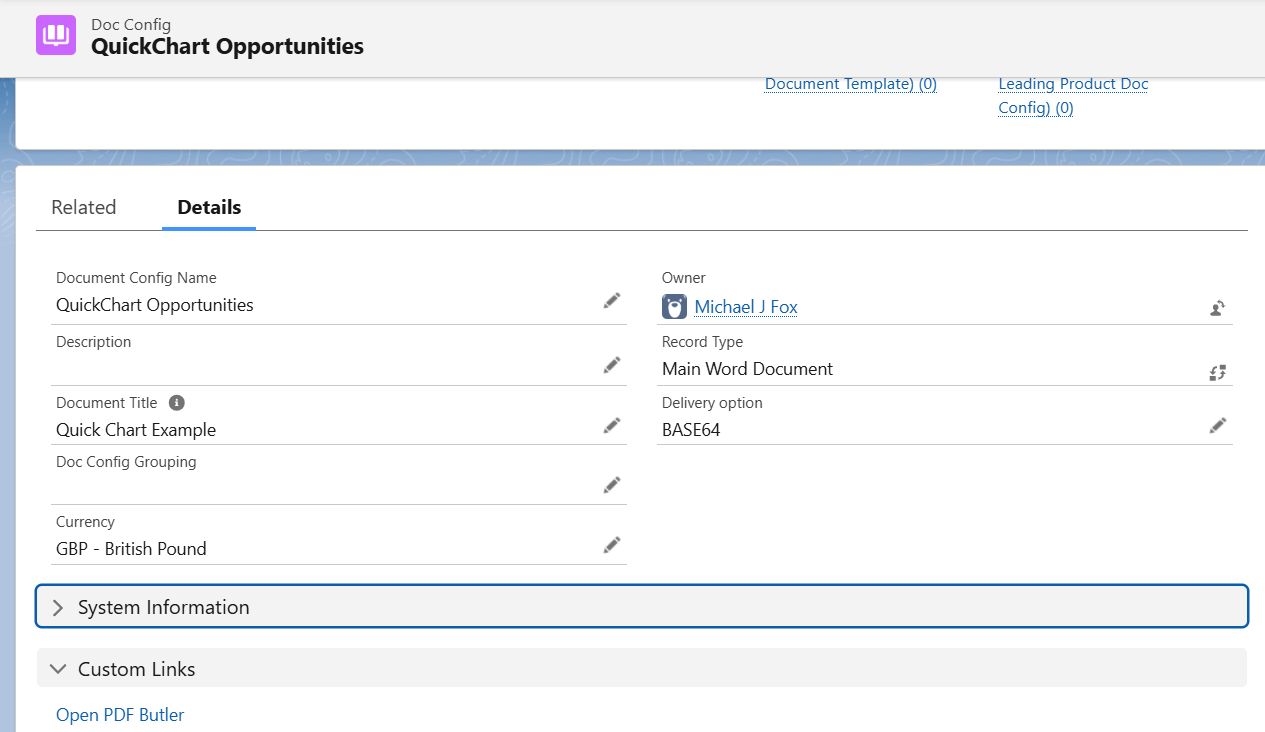Click the Quick Chart Example title value
The width and height of the screenshot is (1265, 732).
(x=136, y=430)
